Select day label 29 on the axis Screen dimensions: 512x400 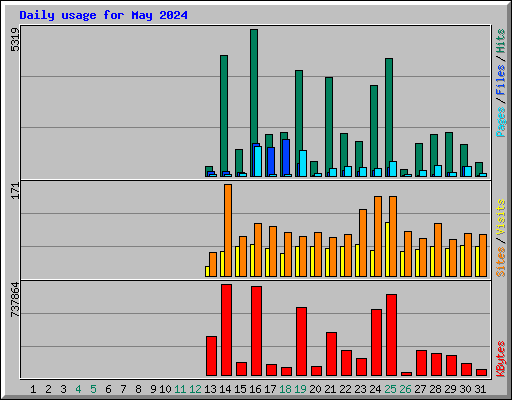click(450, 389)
